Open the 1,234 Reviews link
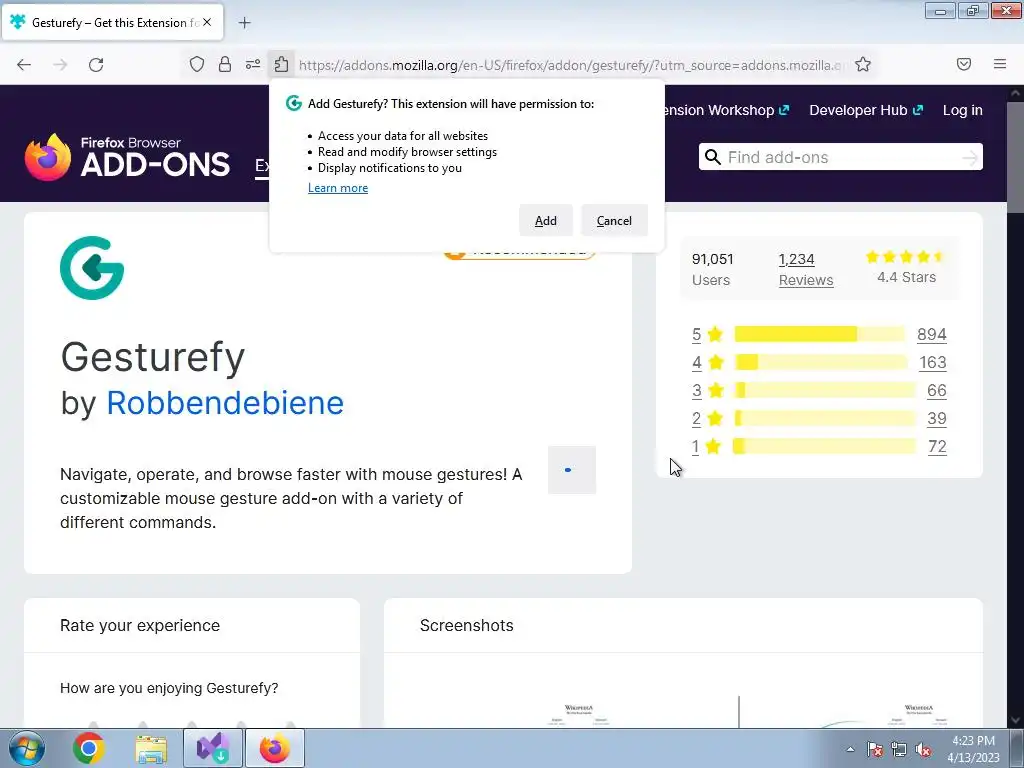 806,270
